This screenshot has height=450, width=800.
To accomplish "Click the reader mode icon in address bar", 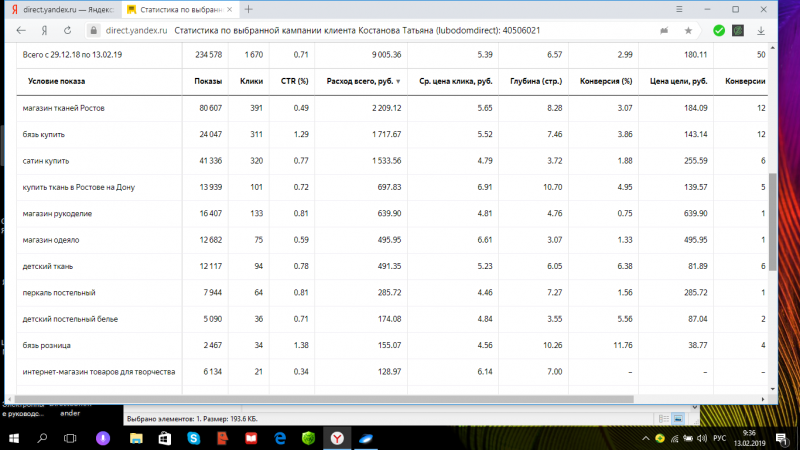I will click(x=664, y=31).
